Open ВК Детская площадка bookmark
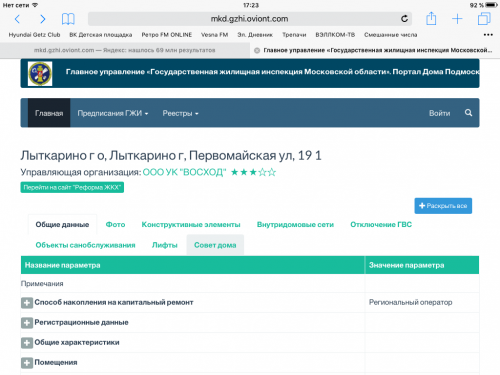Image resolution: width=500 pixels, height=375 pixels. pos(101,35)
